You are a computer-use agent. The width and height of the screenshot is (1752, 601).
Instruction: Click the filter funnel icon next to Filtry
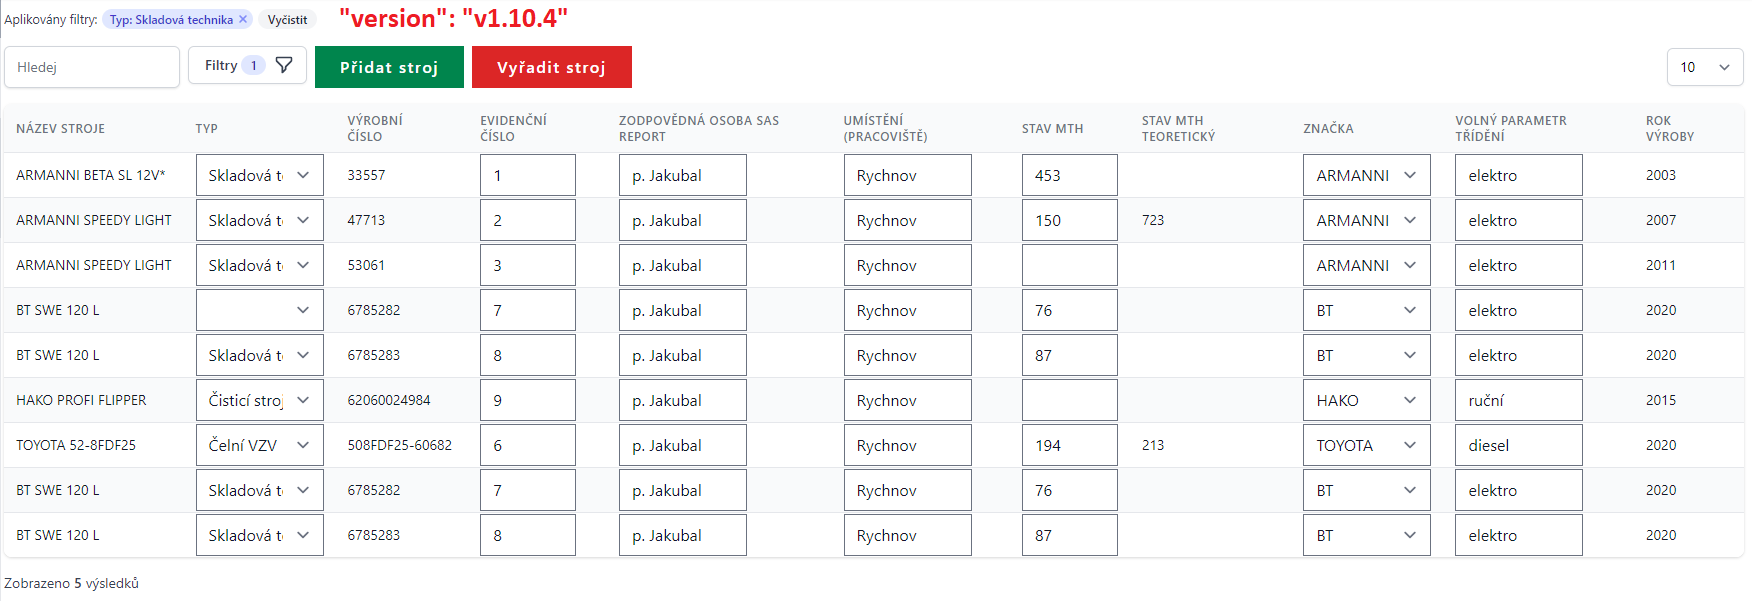tap(284, 64)
